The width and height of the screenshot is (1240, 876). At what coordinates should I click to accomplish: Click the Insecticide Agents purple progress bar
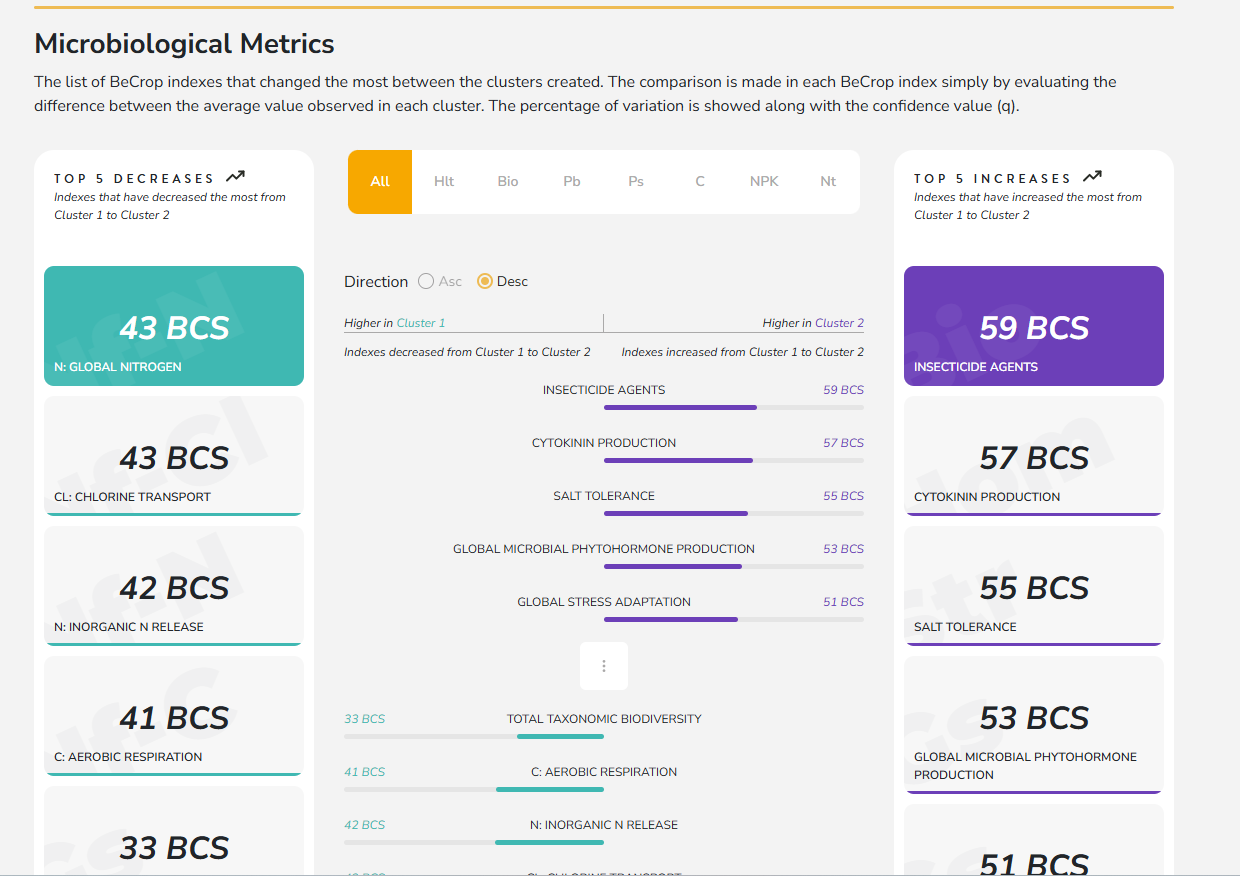[680, 408]
